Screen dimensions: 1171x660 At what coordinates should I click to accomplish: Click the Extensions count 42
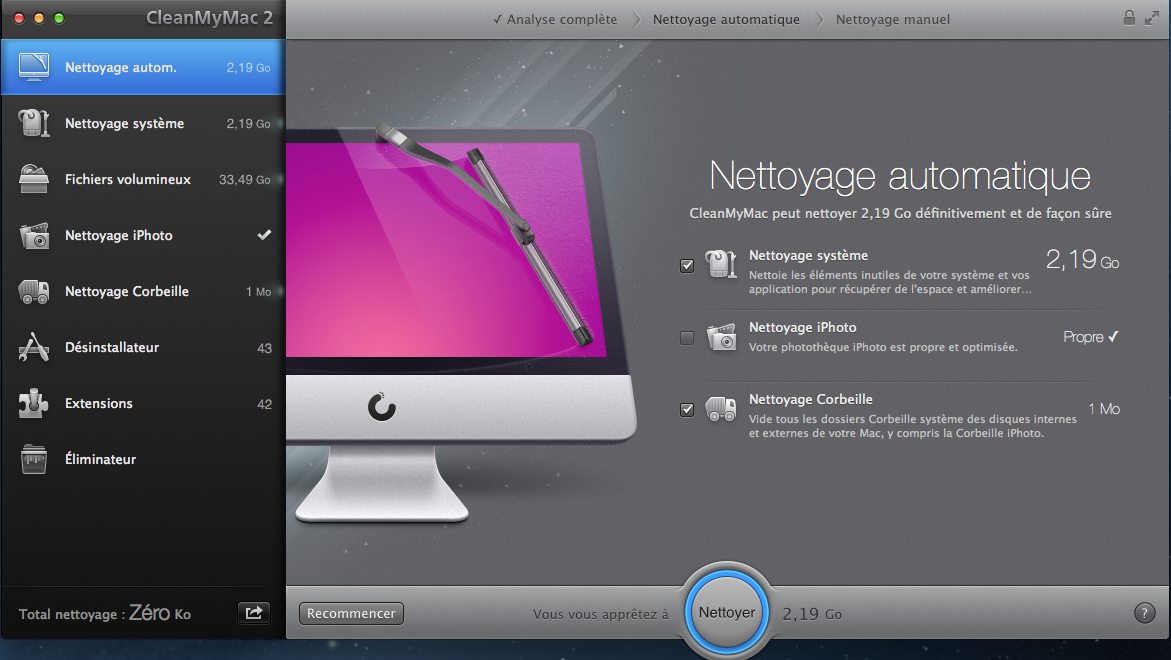pos(264,404)
